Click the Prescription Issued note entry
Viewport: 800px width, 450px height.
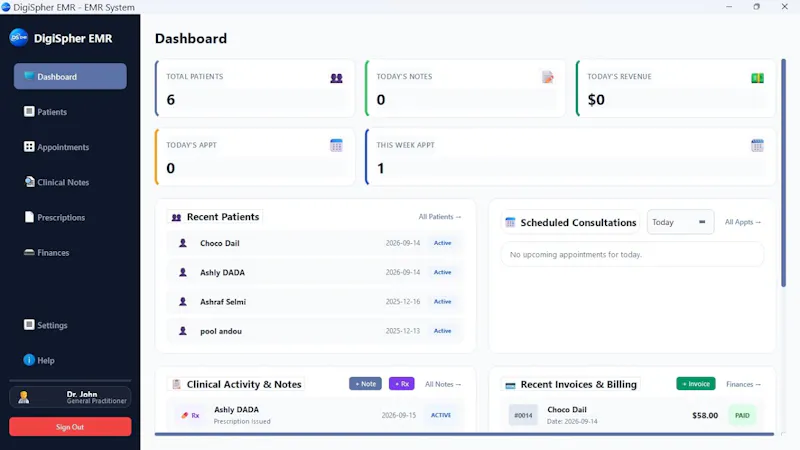click(242, 421)
